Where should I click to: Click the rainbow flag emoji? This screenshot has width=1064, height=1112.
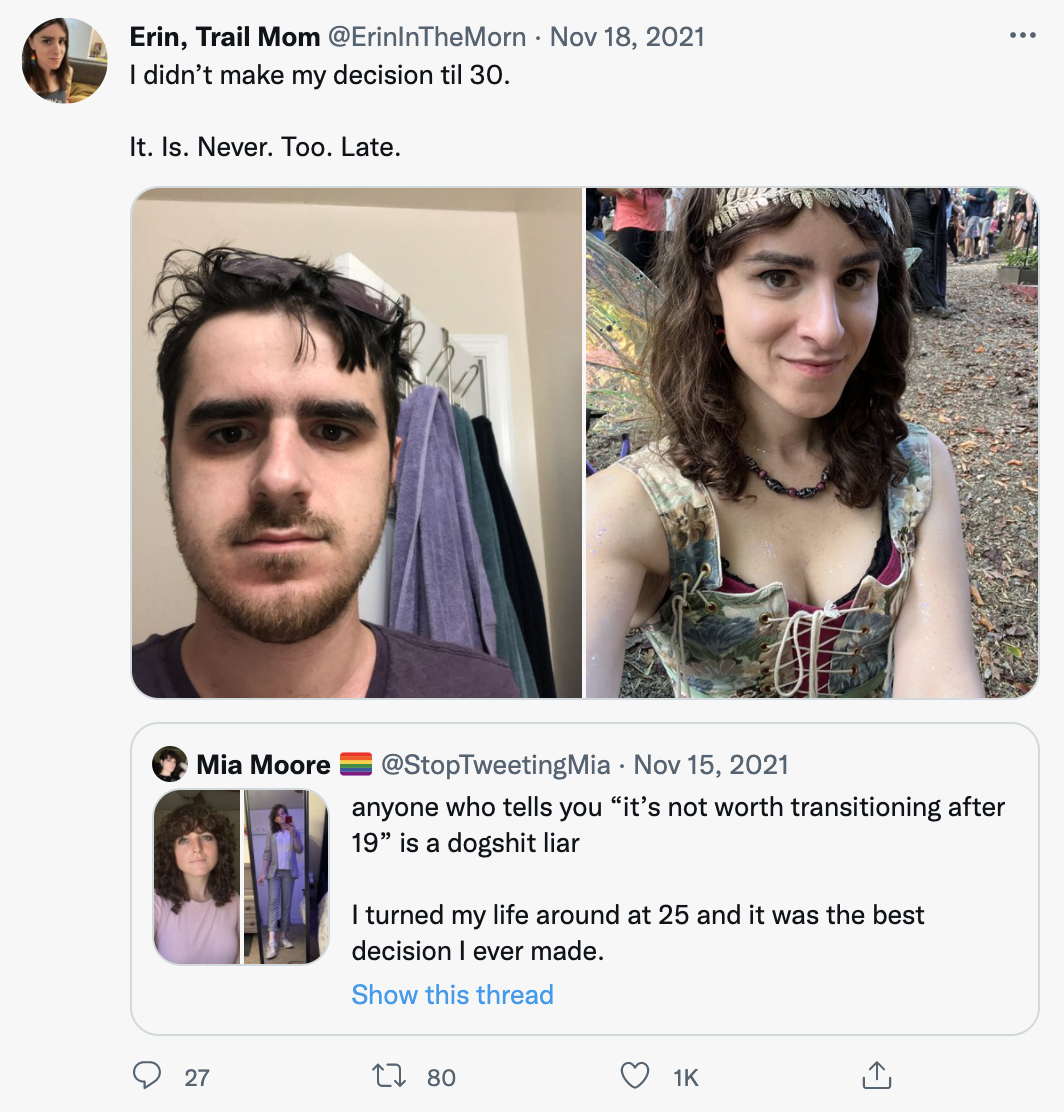pyautogui.click(x=356, y=765)
